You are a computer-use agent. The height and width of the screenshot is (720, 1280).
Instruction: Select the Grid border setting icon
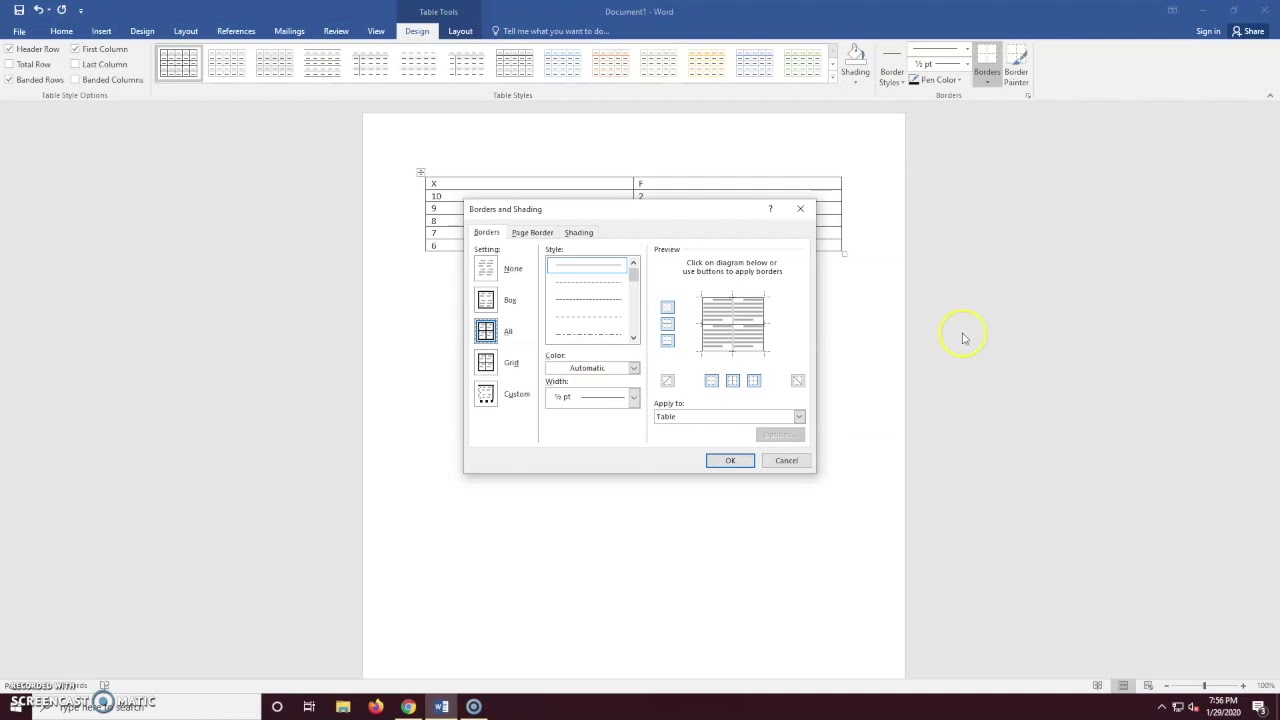[x=485, y=362]
